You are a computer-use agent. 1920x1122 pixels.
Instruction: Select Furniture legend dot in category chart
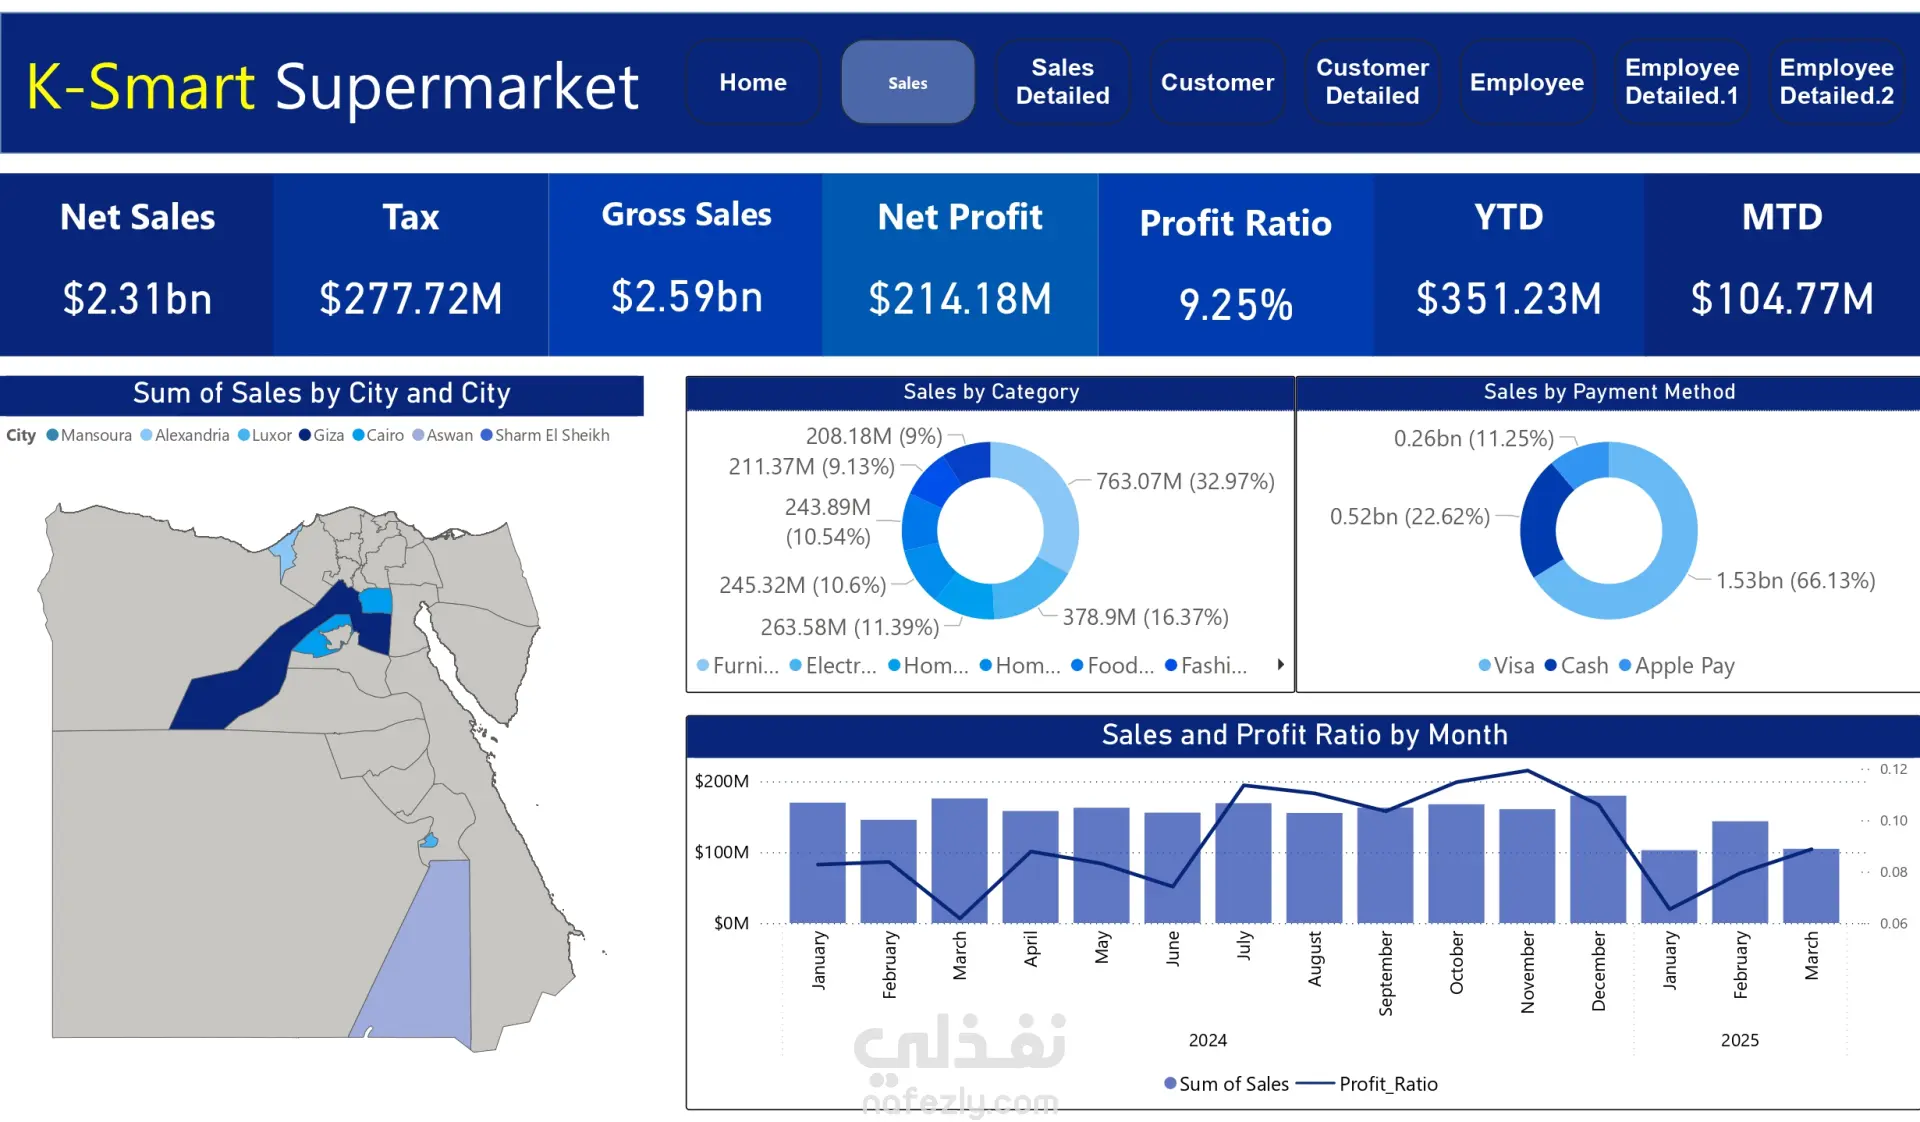click(x=703, y=666)
